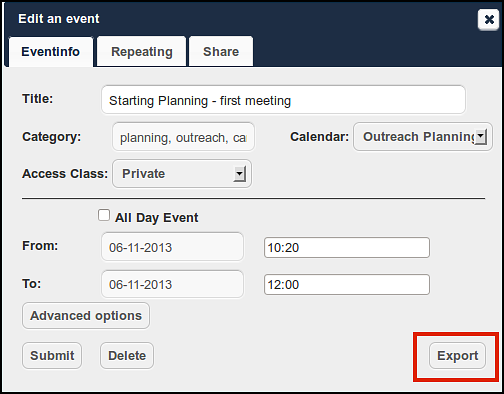Expand Advanced options
Viewport: 504px width, 394px height.
(86, 316)
